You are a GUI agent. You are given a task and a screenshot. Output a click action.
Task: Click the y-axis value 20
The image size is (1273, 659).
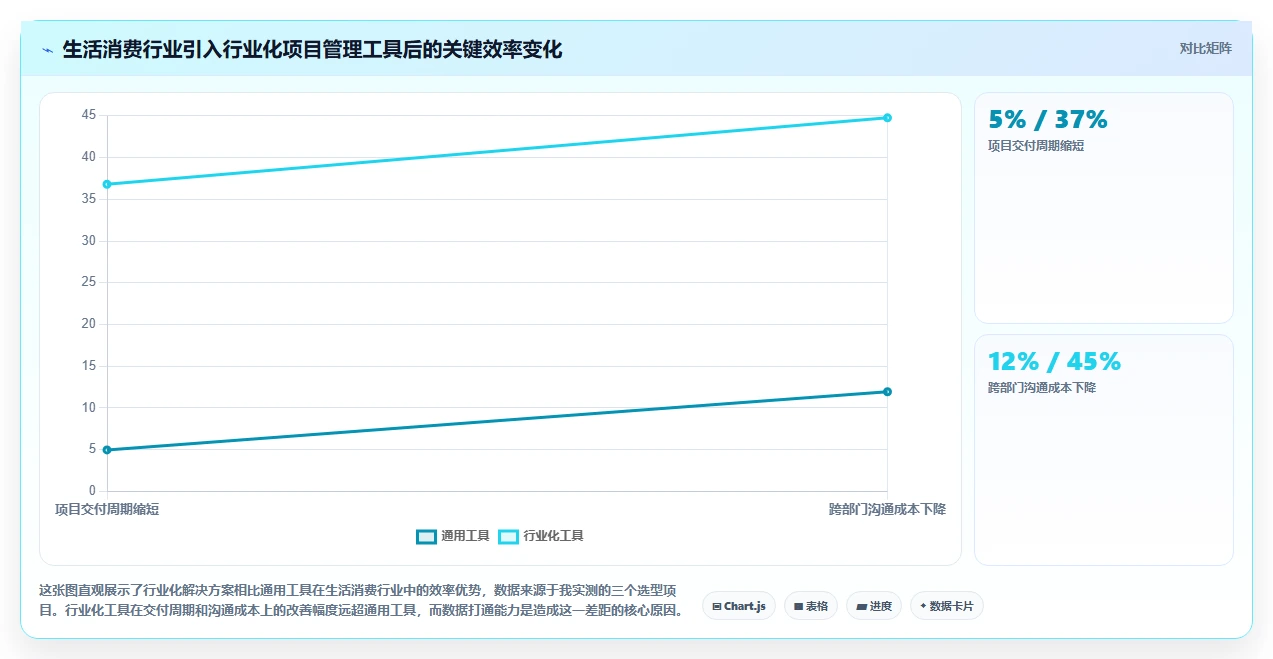(89, 324)
